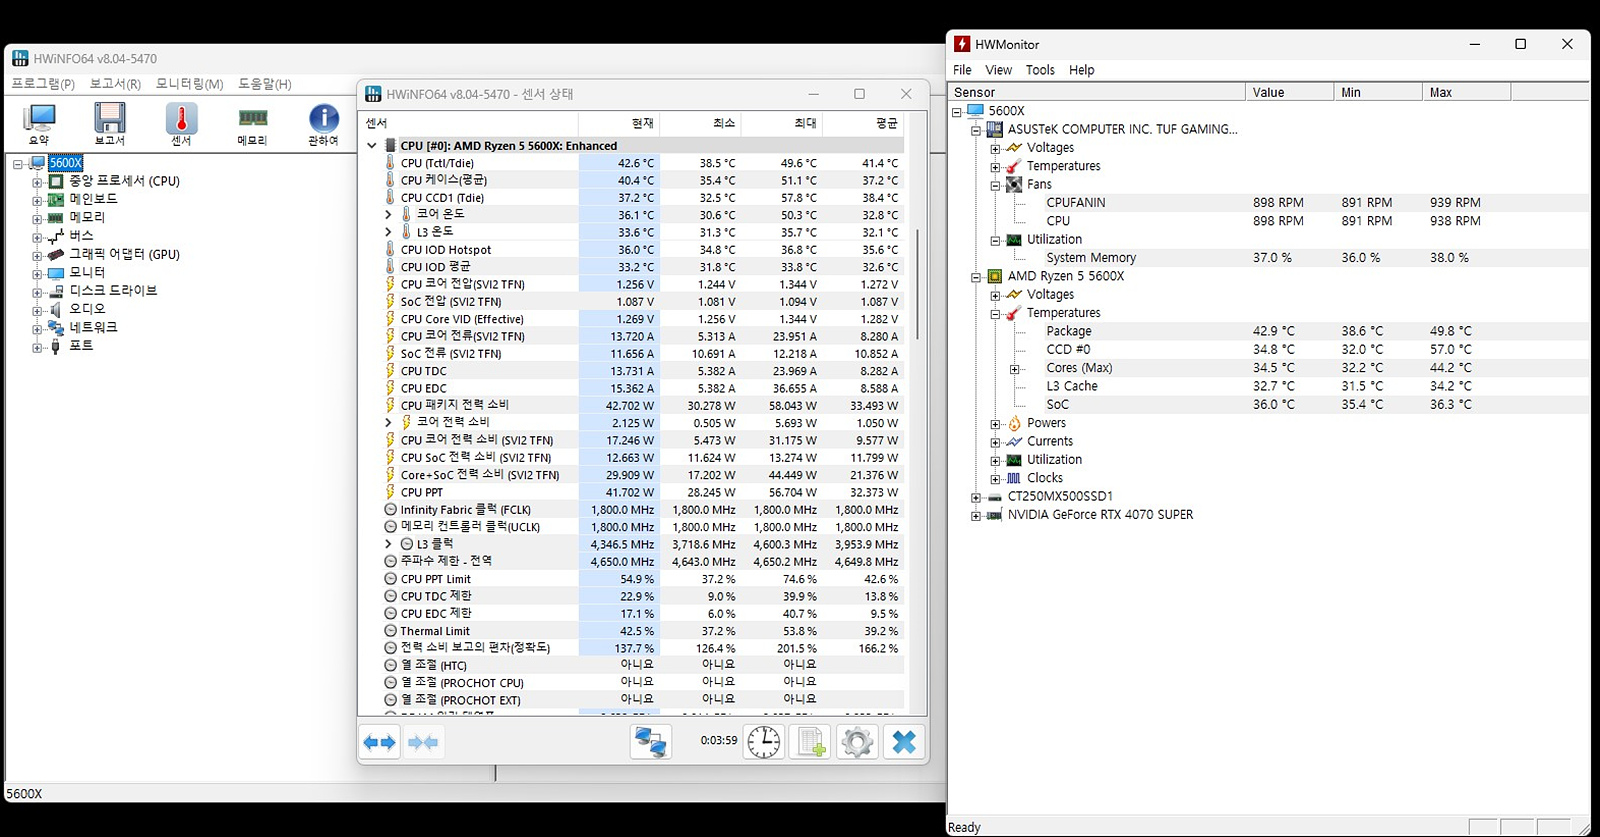Click the 그래픽 어댑터 GPU card icon
This screenshot has height=837, width=1600.
tap(56, 254)
